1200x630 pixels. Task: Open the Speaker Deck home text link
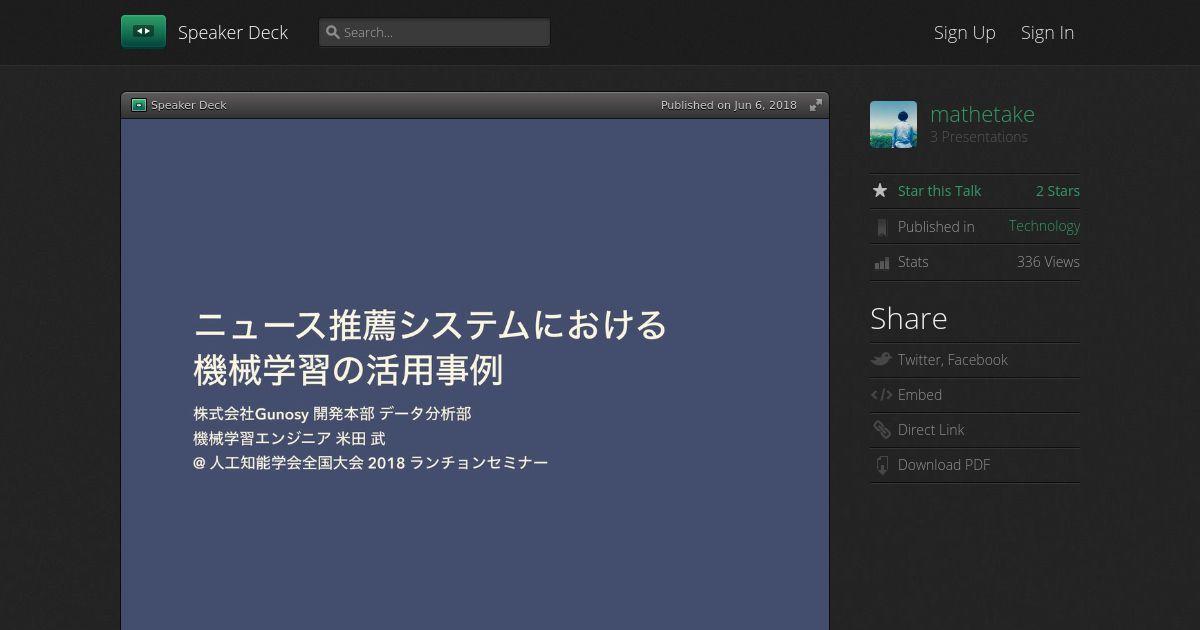[x=233, y=32]
